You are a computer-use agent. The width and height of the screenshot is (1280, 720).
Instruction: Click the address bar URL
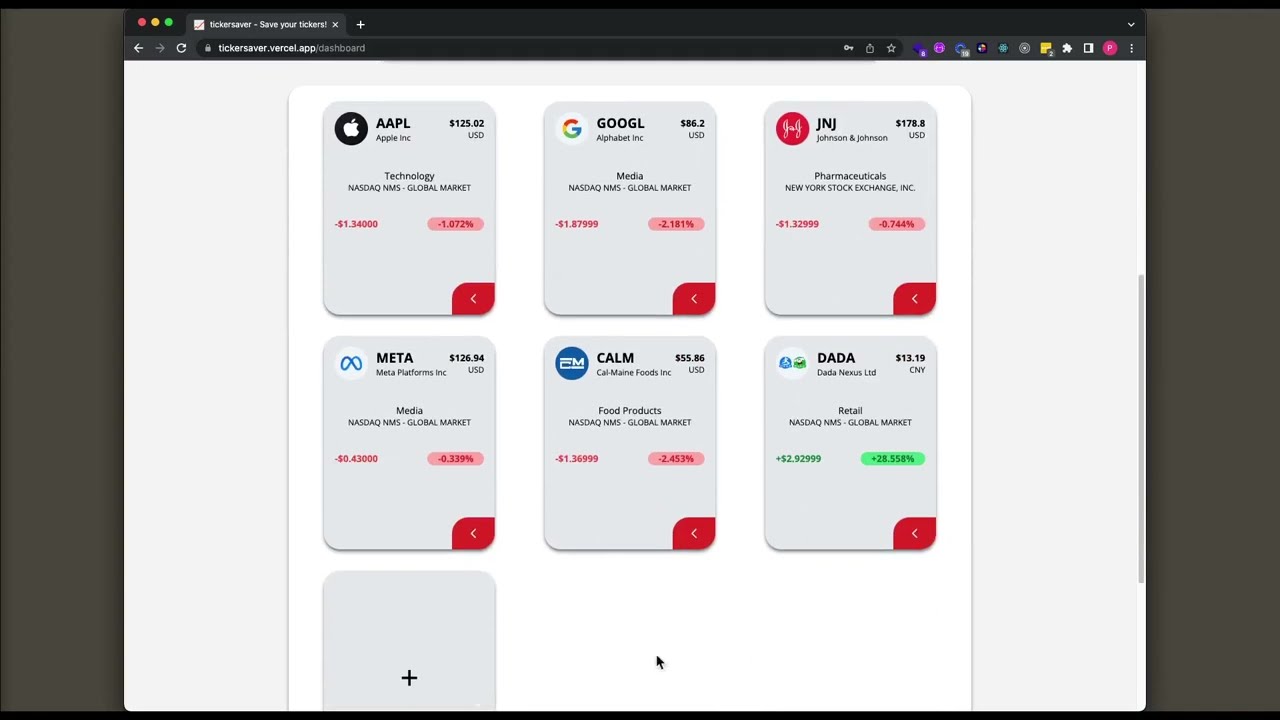[x=291, y=48]
